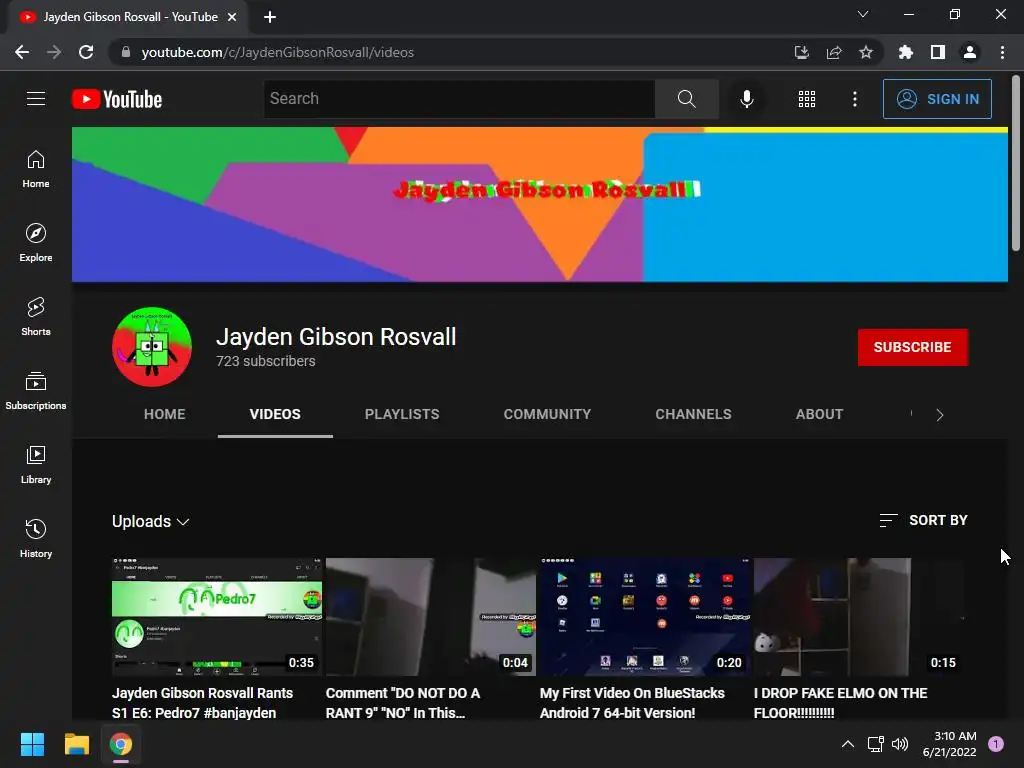The image size is (1024, 768).
Task: Click the Pedro7 video thumbnail
Action: [x=217, y=616]
